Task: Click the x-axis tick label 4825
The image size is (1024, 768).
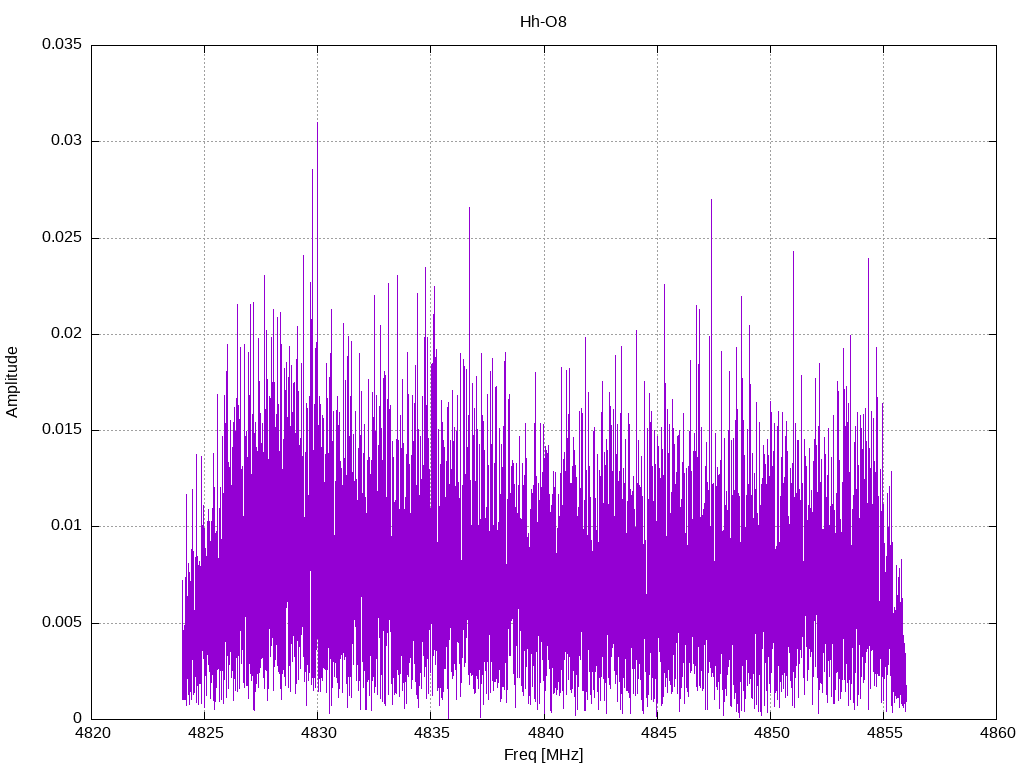Action: pos(205,733)
